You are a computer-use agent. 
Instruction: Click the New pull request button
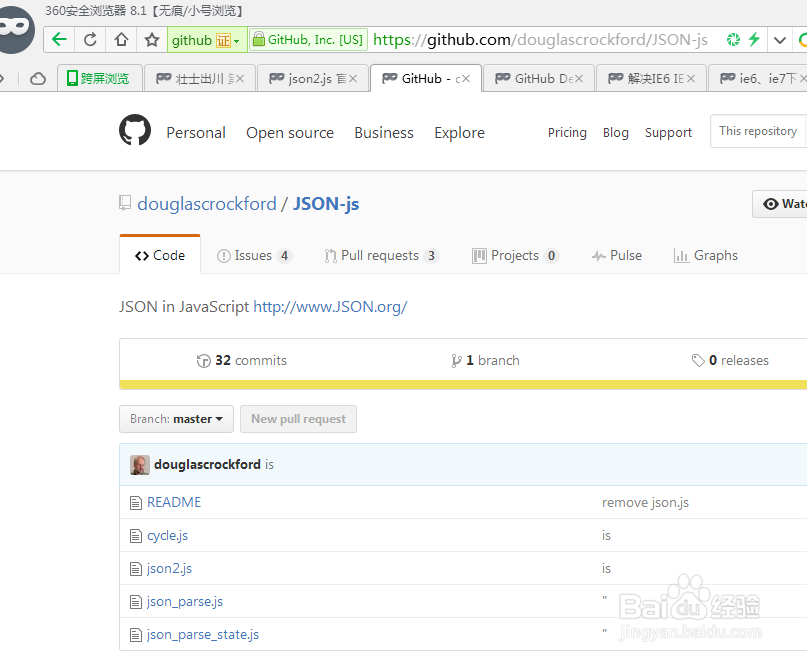coord(298,419)
